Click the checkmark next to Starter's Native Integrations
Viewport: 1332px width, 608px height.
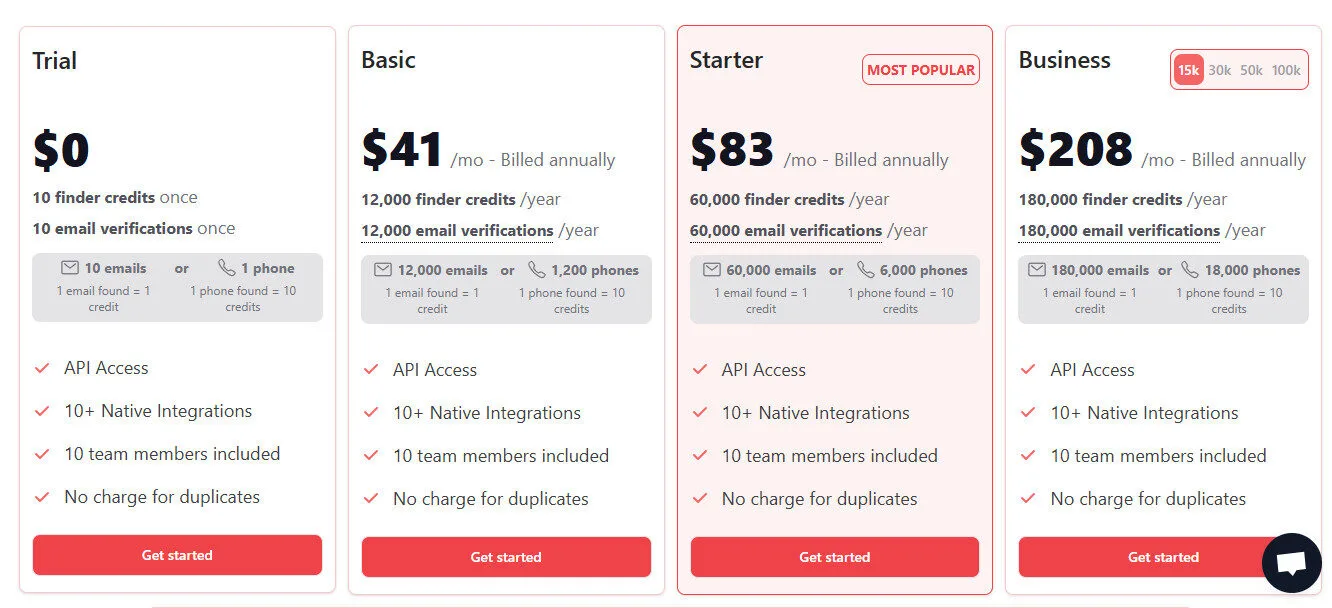pyautogui.click(x=700, y=412)
